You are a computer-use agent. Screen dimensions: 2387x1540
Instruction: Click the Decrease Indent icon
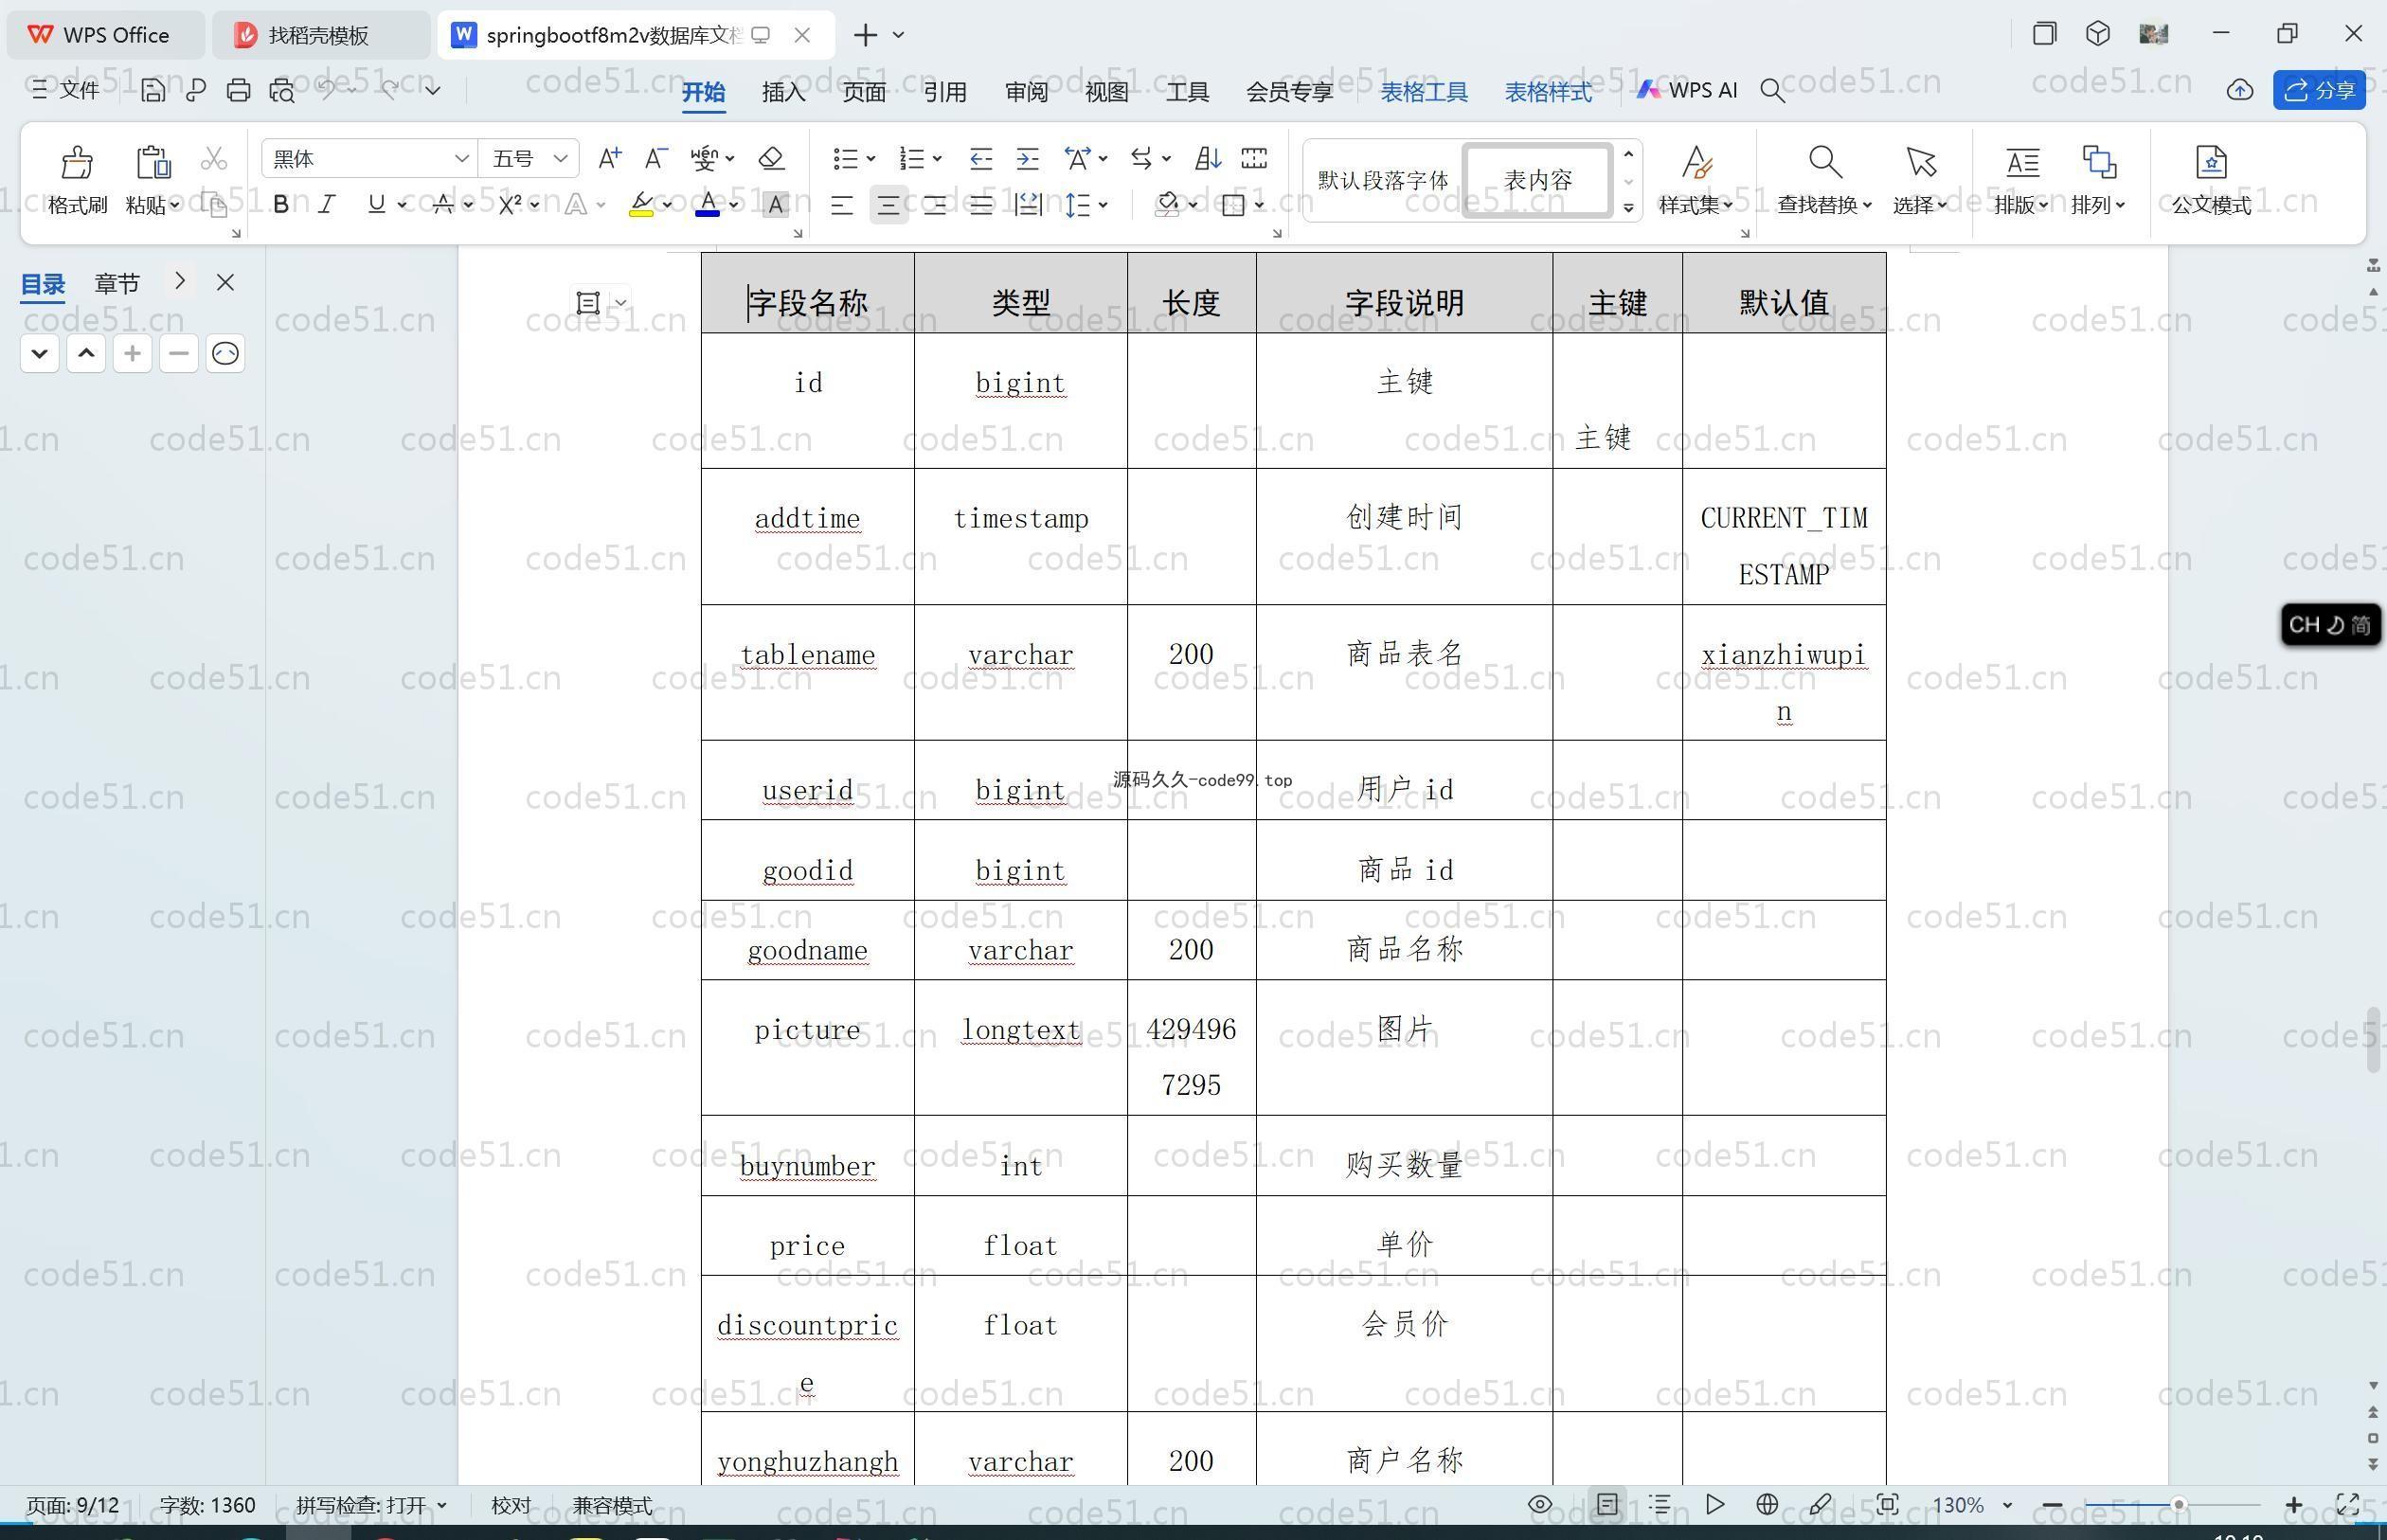click(x=981, y=158)
